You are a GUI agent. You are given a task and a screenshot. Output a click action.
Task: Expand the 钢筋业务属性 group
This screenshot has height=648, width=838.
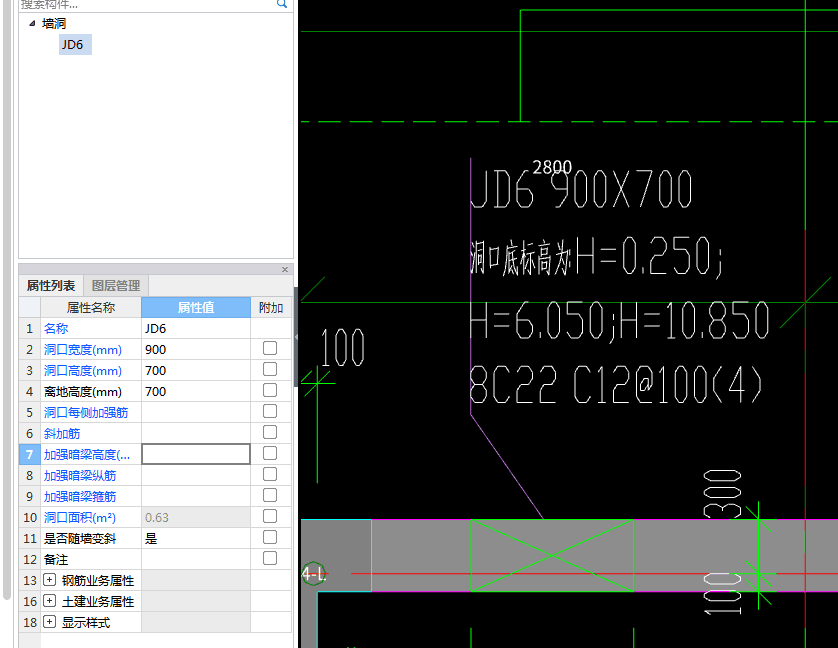pyautogui.click(x=49, y=580)
